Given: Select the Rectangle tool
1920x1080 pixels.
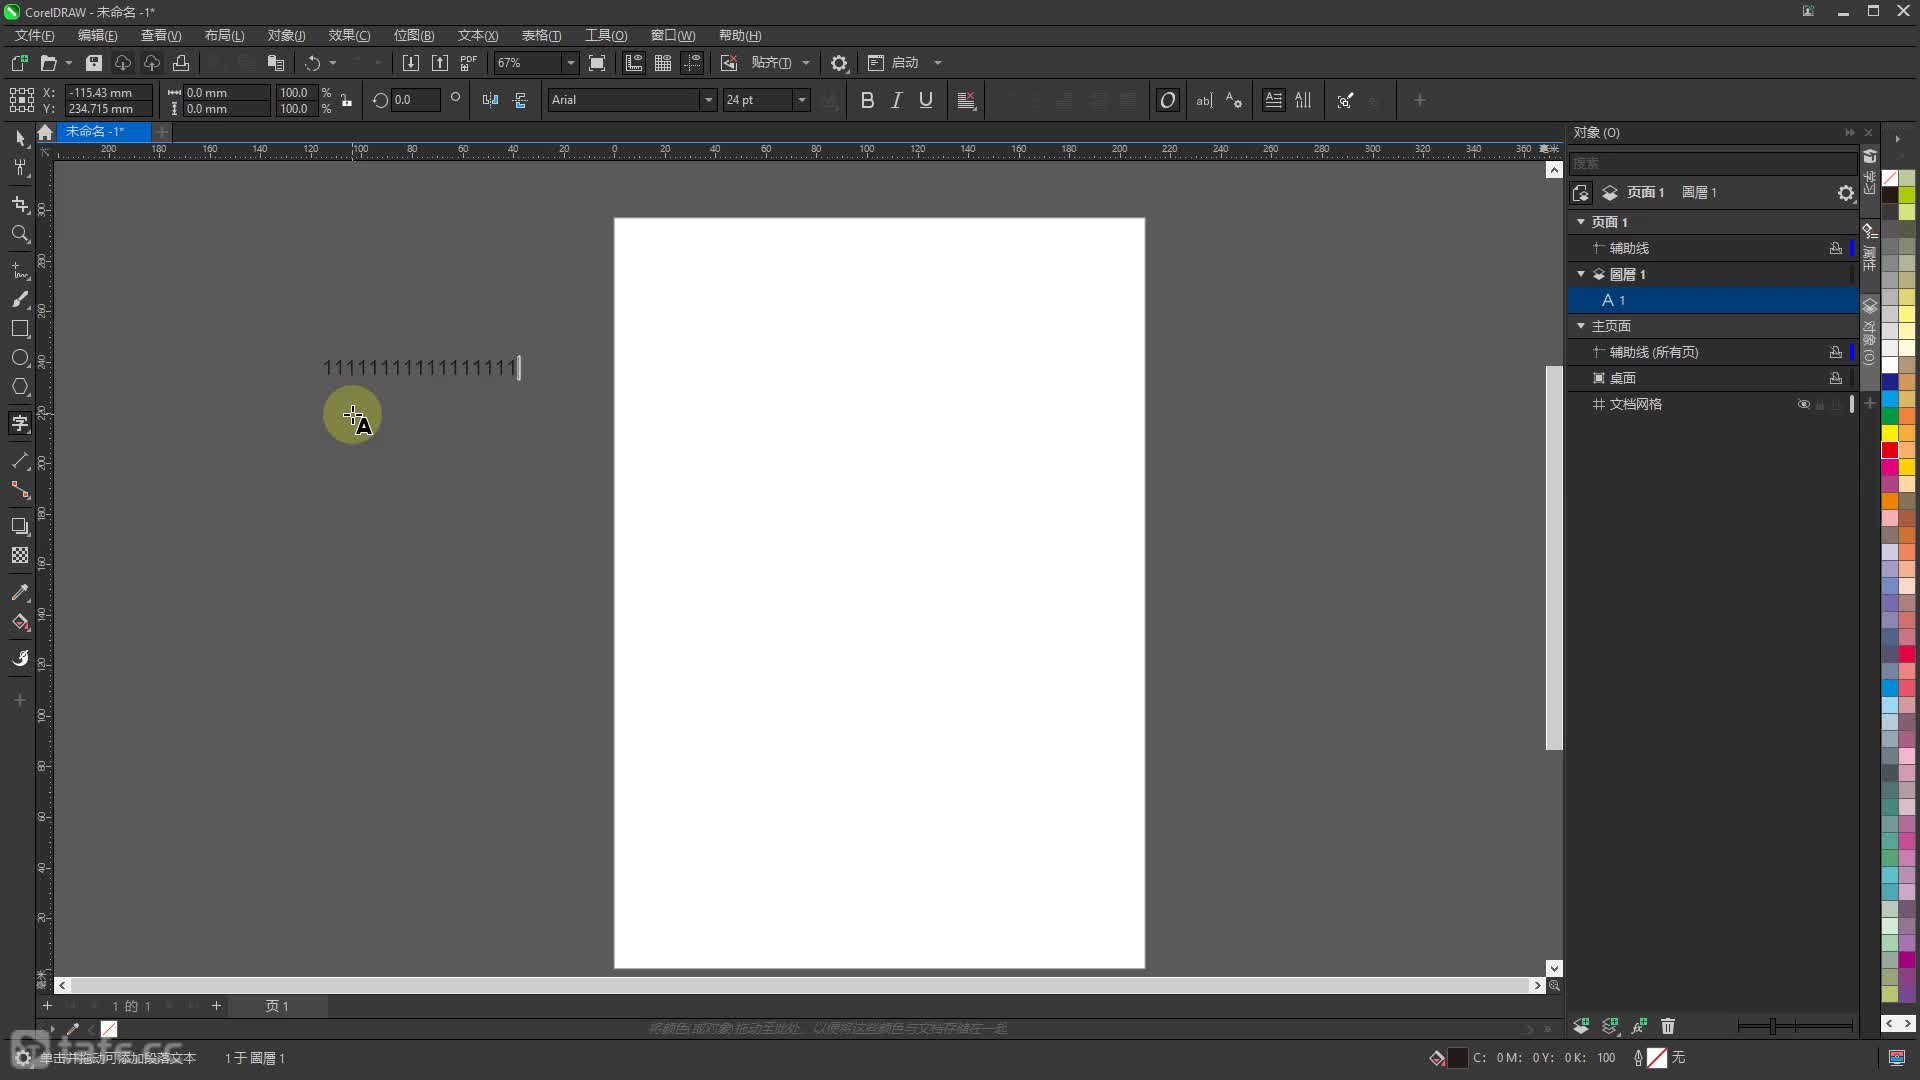Looking at the screenshot, I should [x=20, y=329].
